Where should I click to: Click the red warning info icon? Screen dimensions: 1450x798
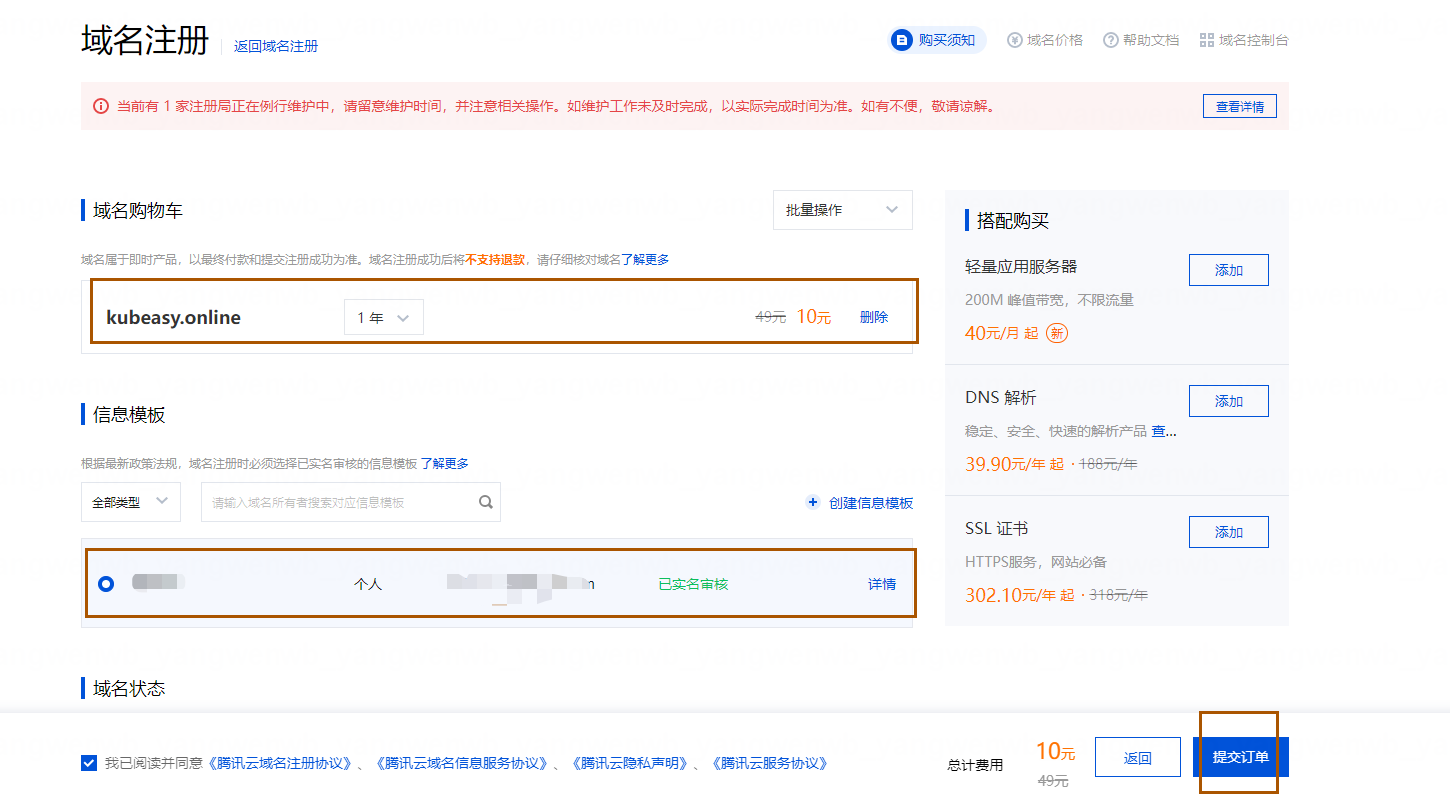[x=101, y=106]
